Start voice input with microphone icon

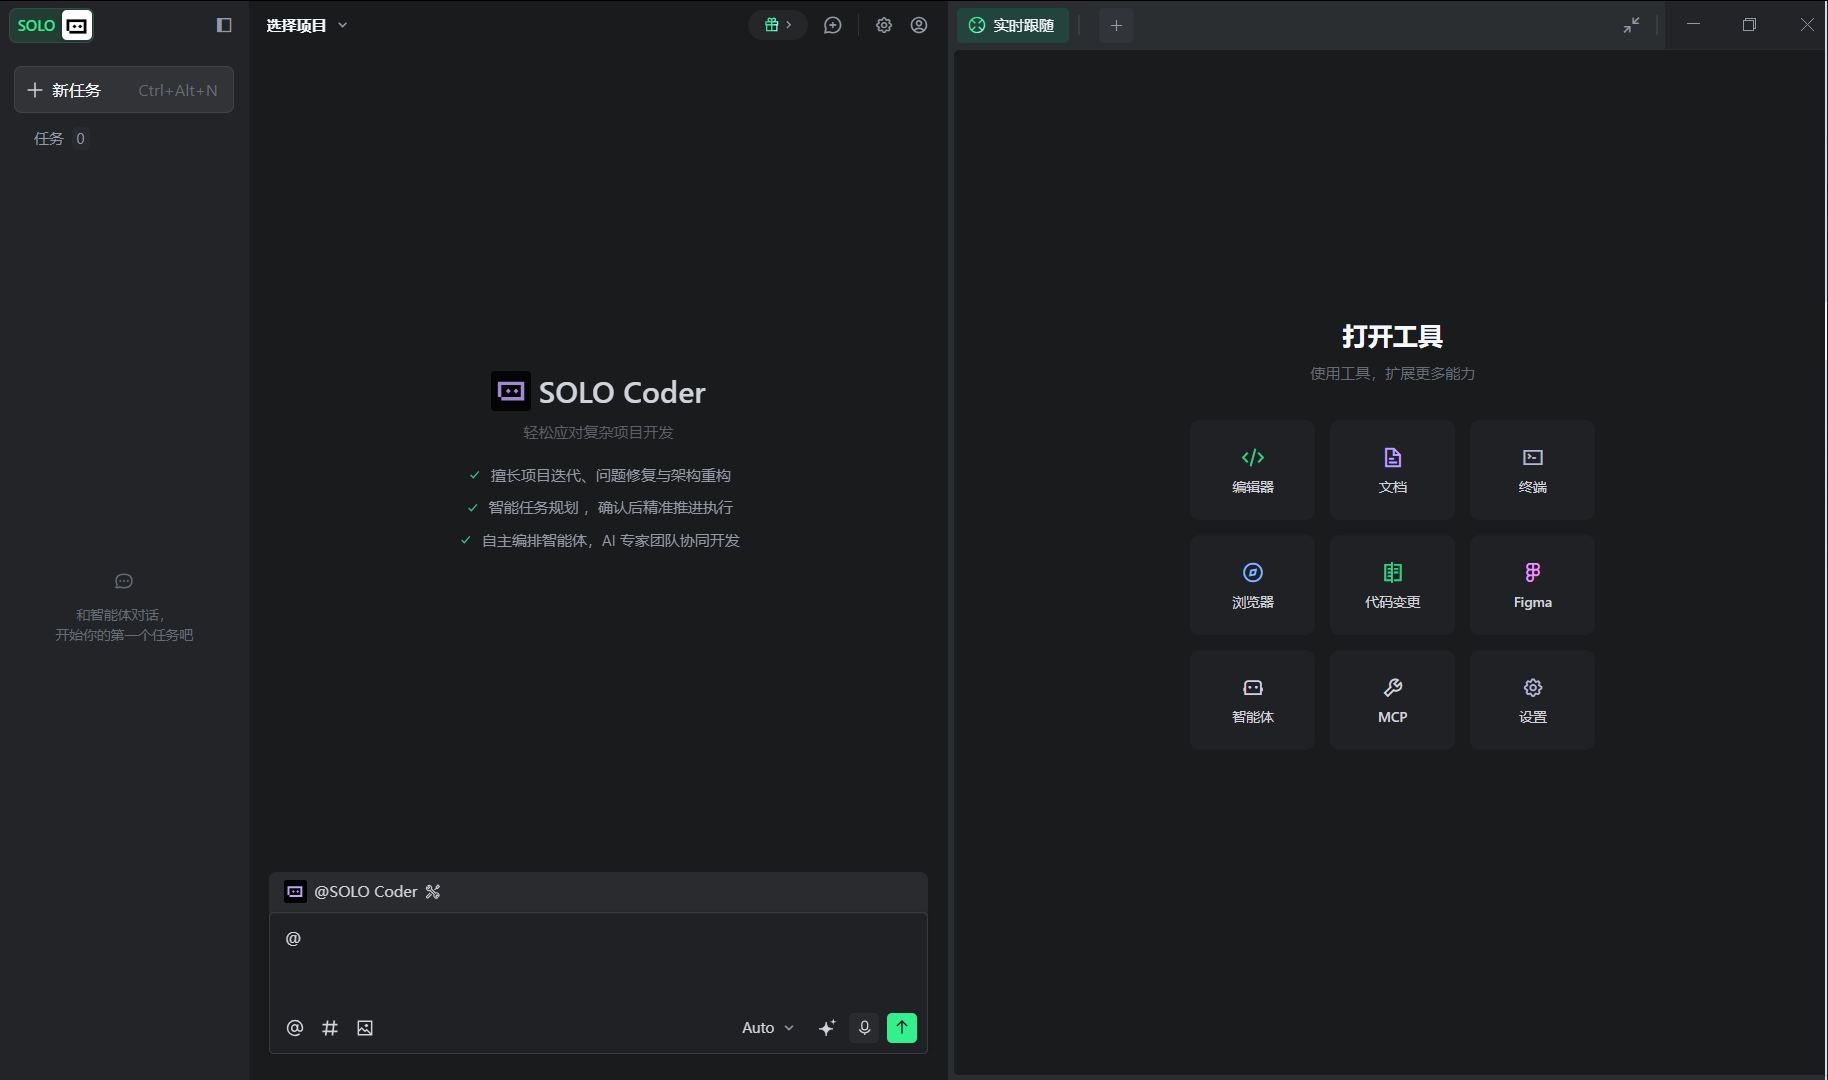865,1028
